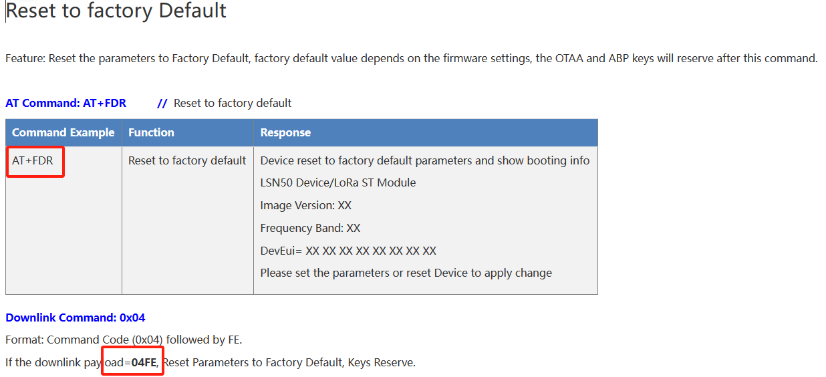Click the 'Reset to factory Default' heading
Screen dimensions: 826x377
click(116, 11)
